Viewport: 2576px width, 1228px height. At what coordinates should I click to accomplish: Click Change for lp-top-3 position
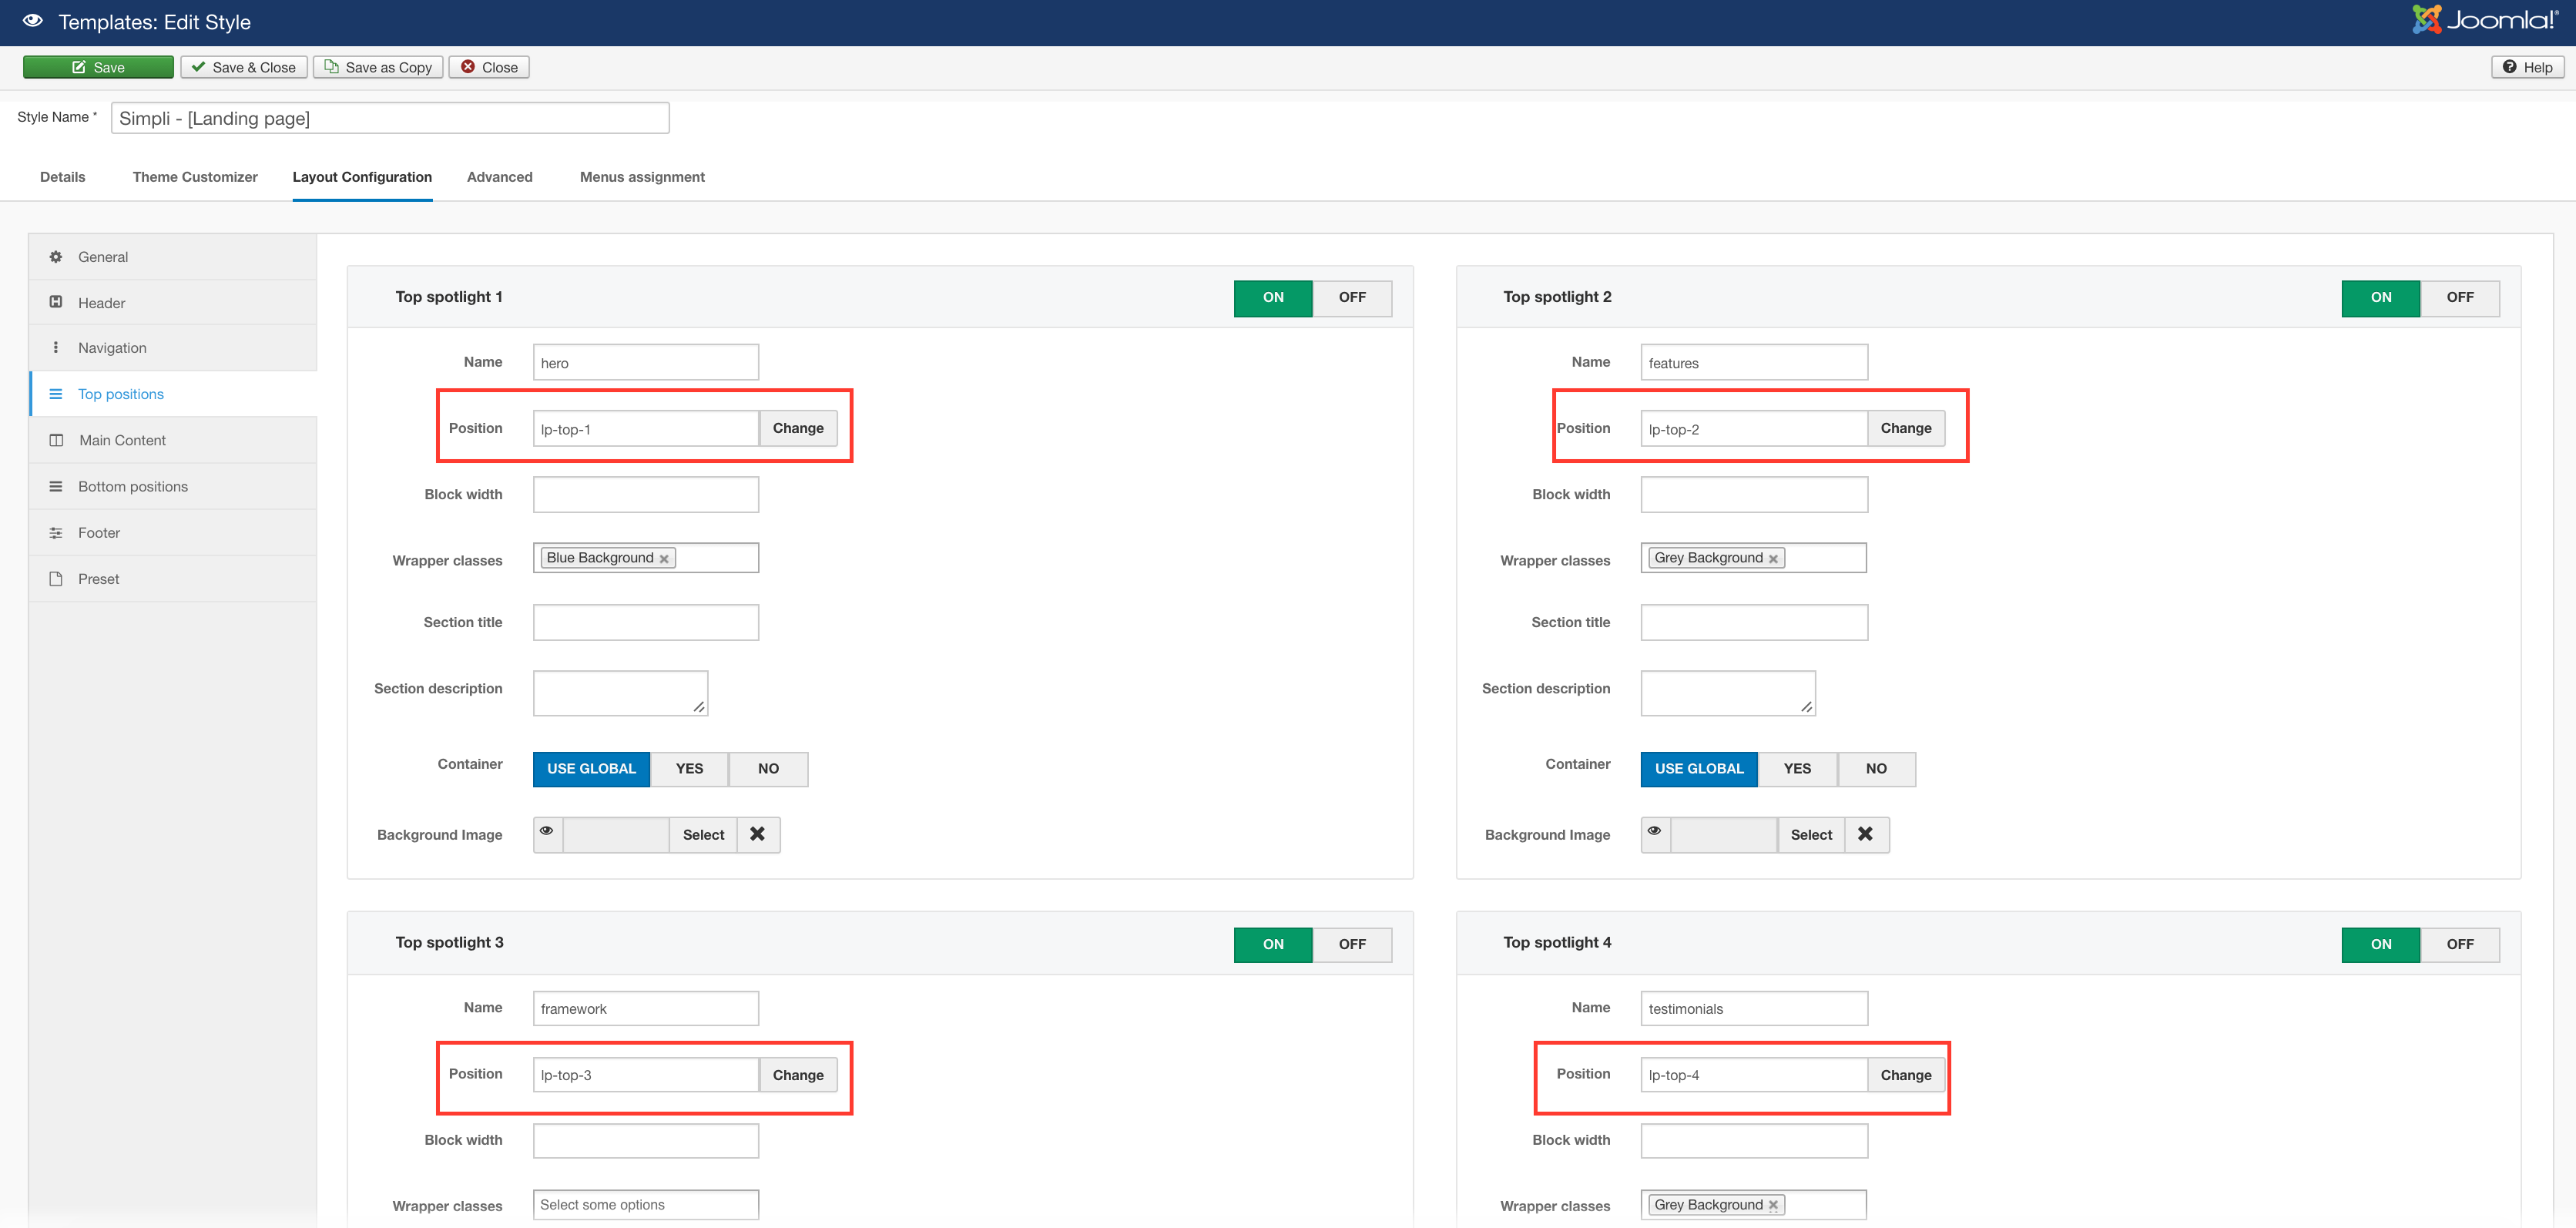tap(797, 1075)
